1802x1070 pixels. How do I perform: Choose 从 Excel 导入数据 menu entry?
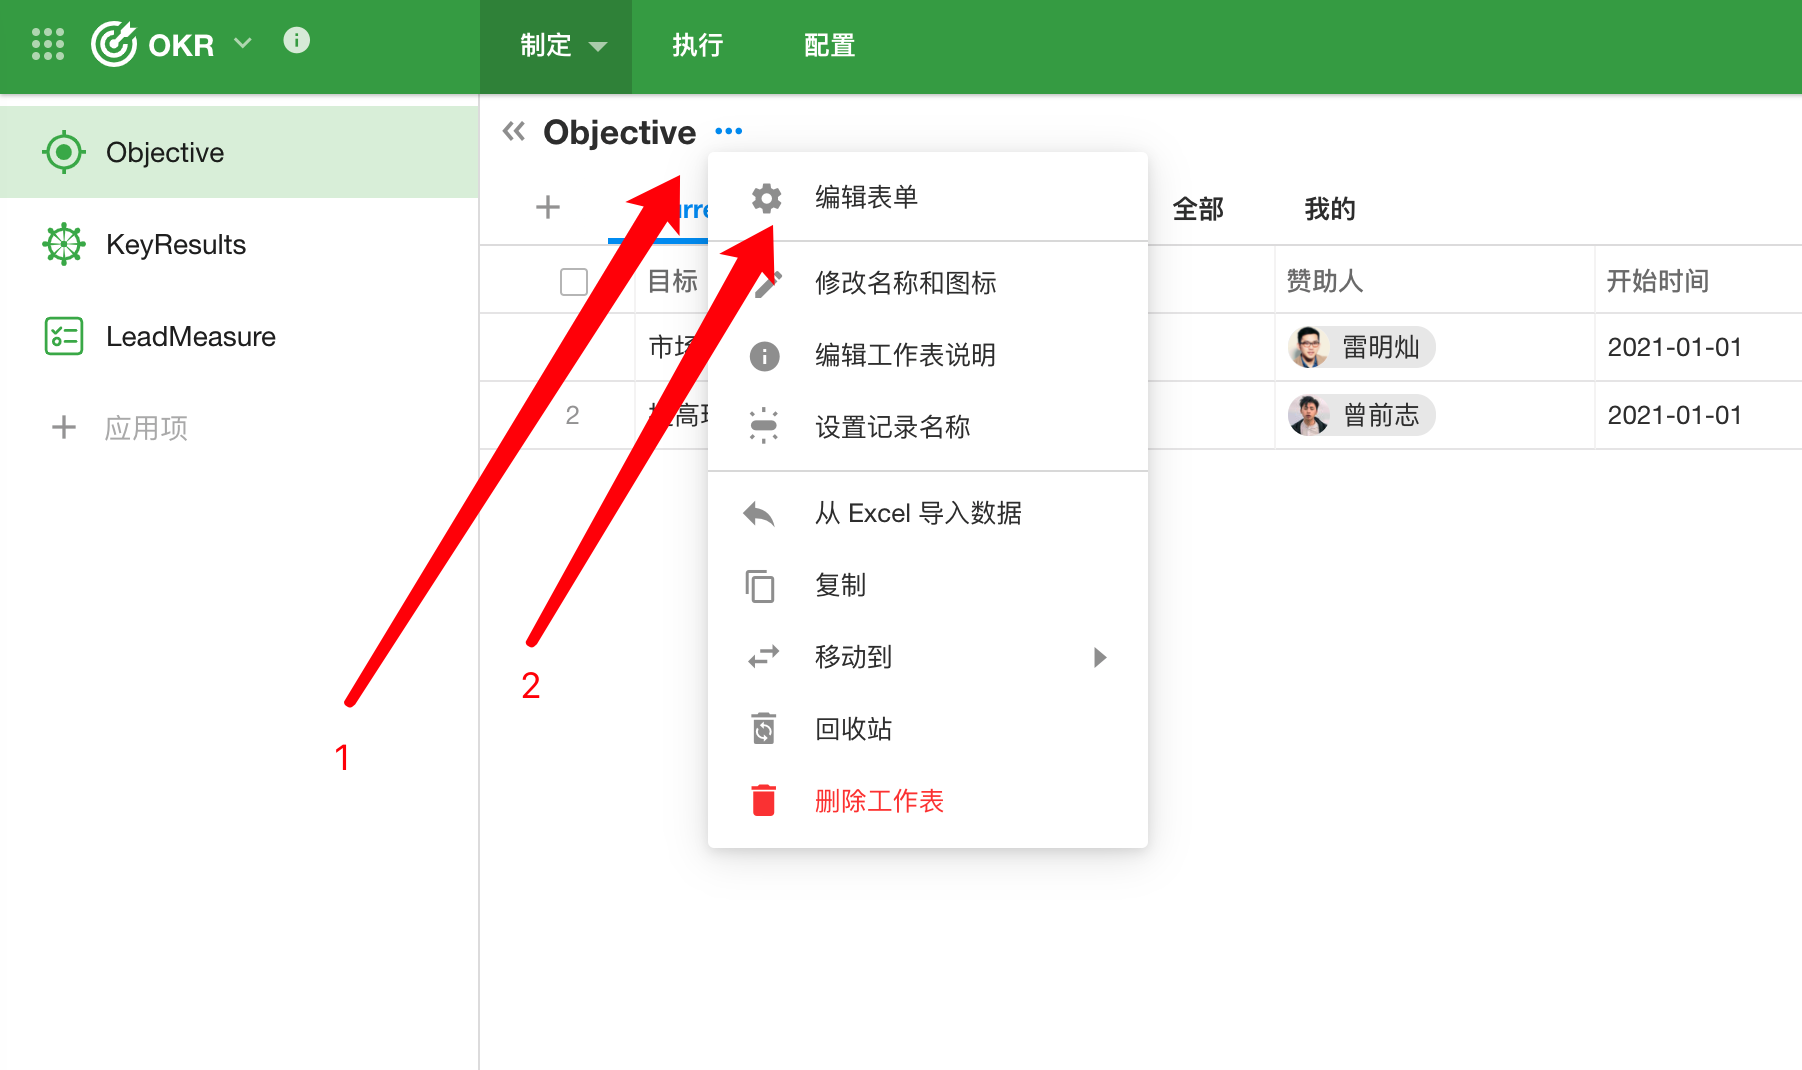tap(928, 513)
